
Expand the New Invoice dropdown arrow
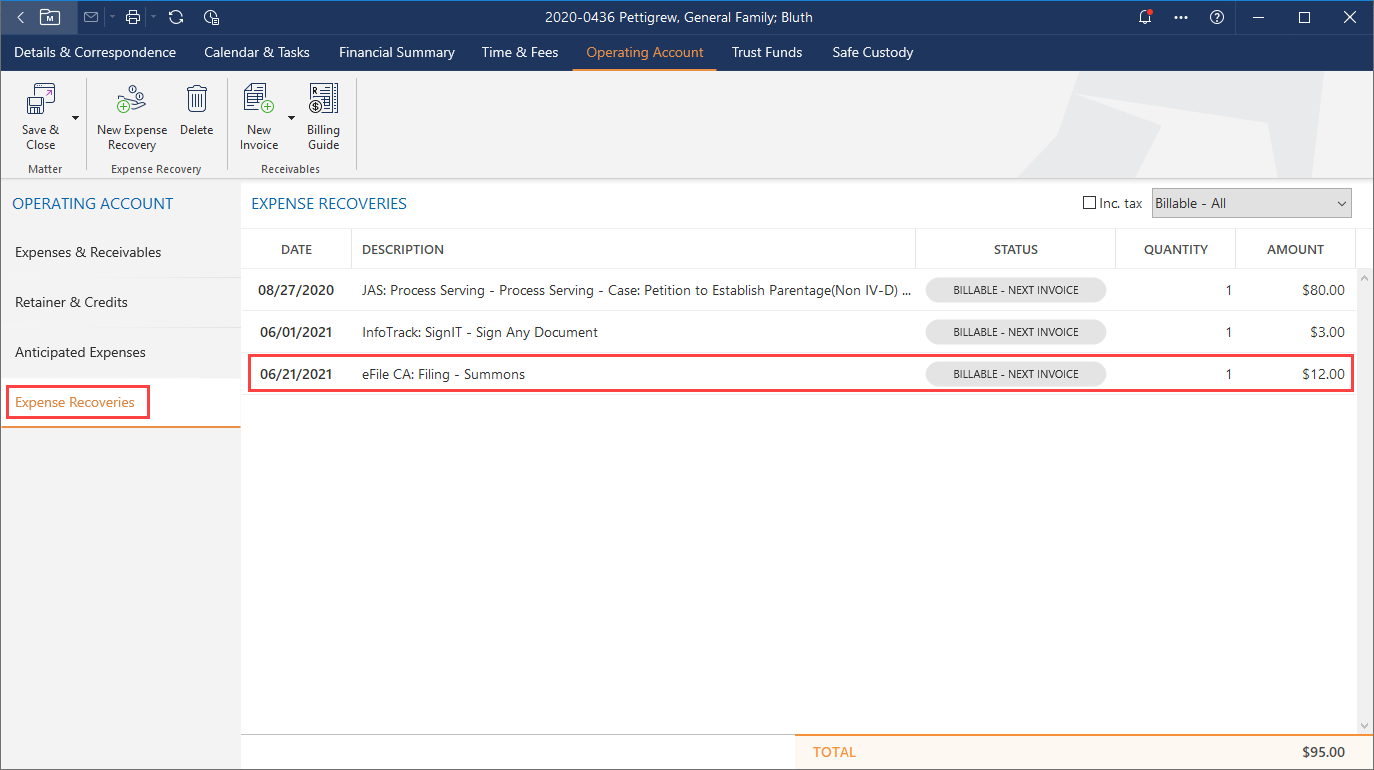[x=291, y=117]
